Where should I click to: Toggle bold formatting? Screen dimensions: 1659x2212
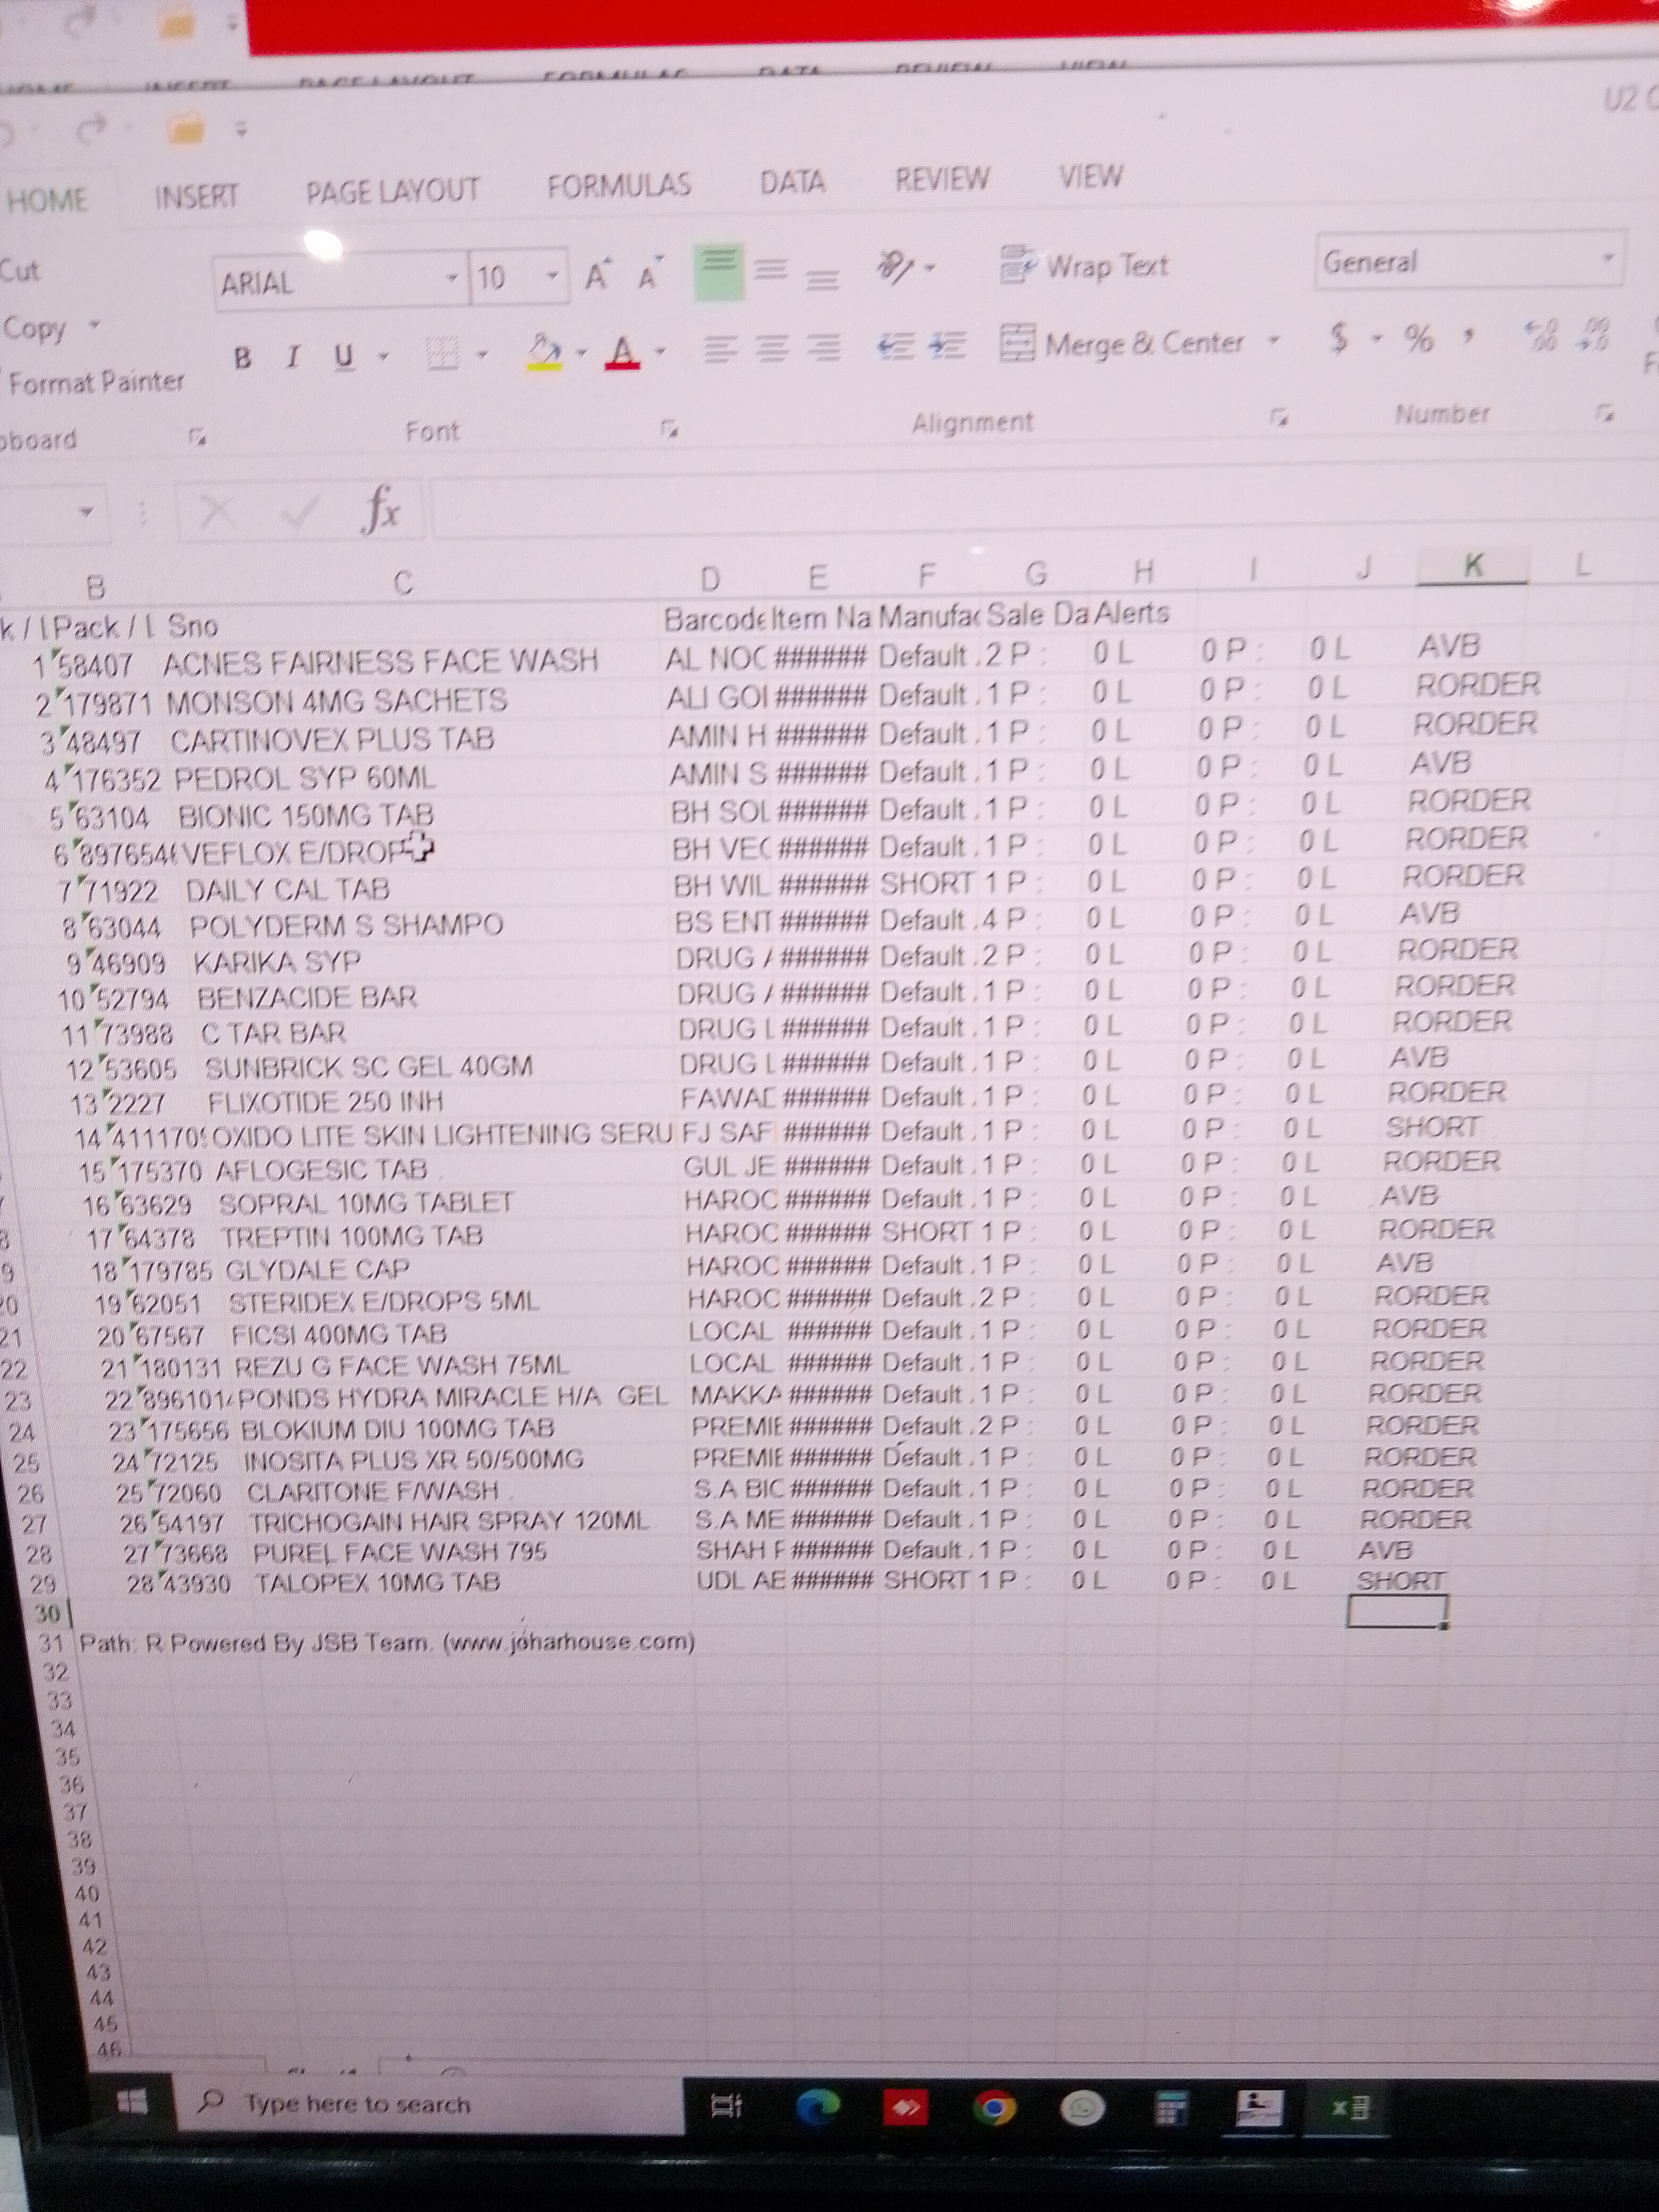(x=242, y=358)
